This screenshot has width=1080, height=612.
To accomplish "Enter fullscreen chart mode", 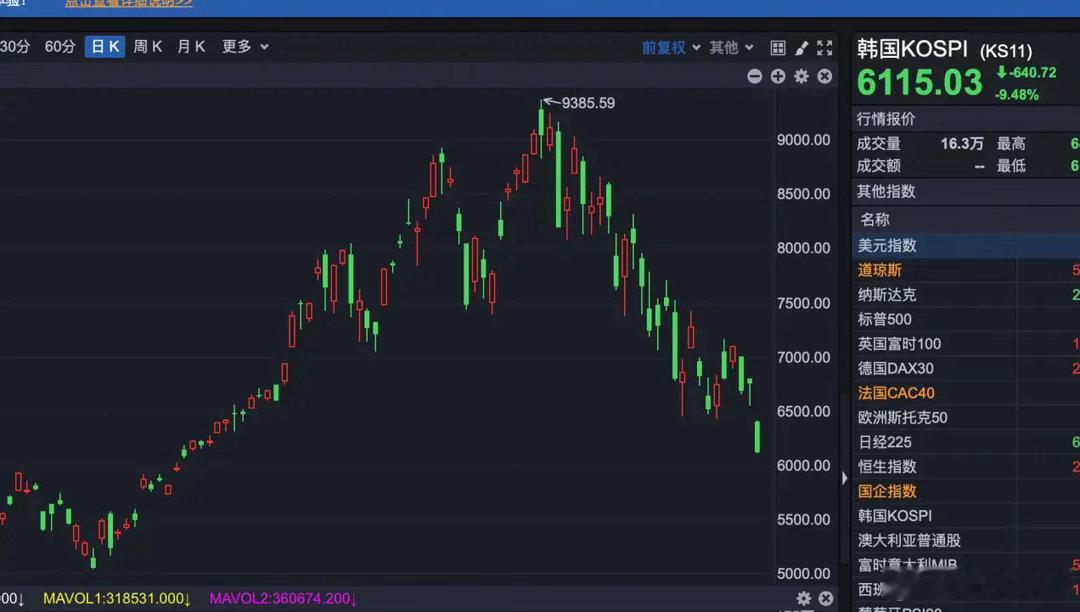I will click(x=824, y=48).
